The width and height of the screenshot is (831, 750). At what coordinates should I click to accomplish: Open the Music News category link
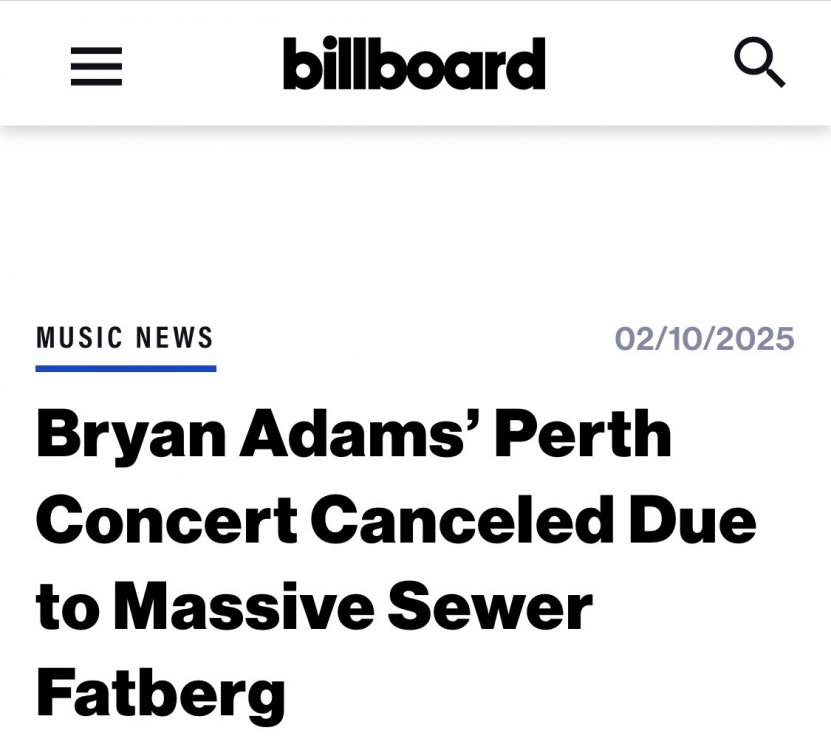tap(125, 338)
